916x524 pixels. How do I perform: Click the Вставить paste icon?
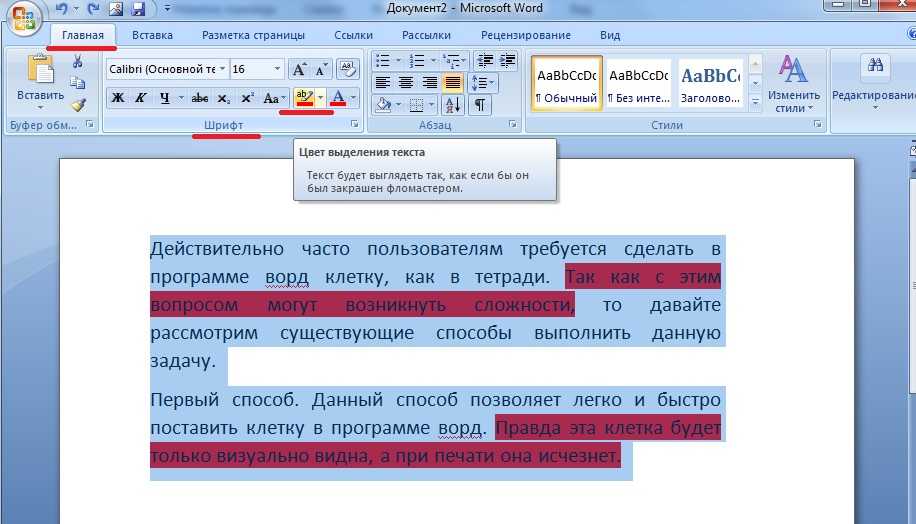(x=40, y=69)
